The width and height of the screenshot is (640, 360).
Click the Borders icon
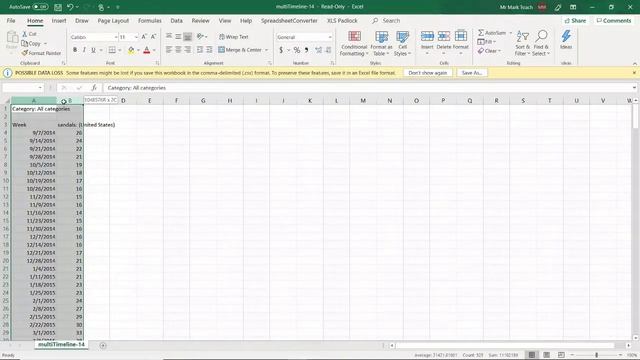[x=112, y=50]
